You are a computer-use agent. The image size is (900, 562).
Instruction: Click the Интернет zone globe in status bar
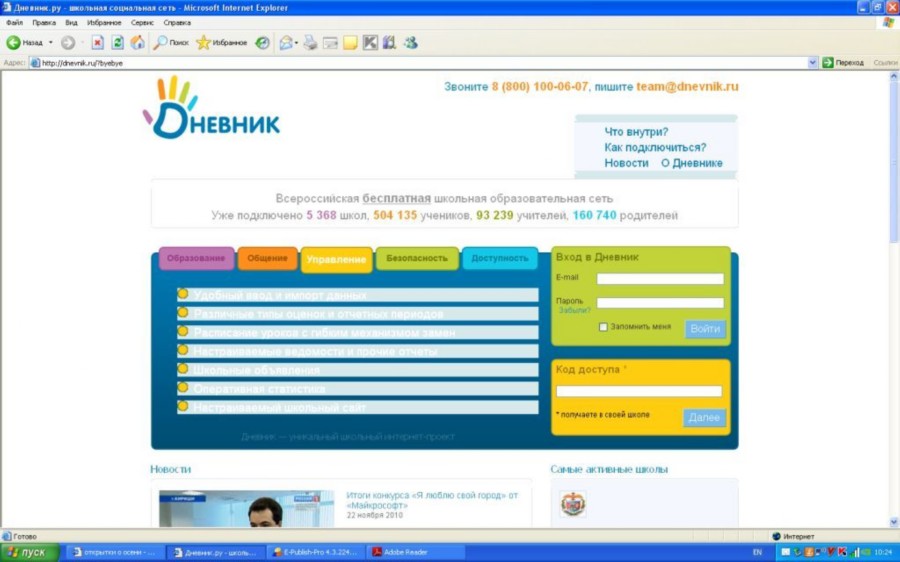click(x=776, y=536)
